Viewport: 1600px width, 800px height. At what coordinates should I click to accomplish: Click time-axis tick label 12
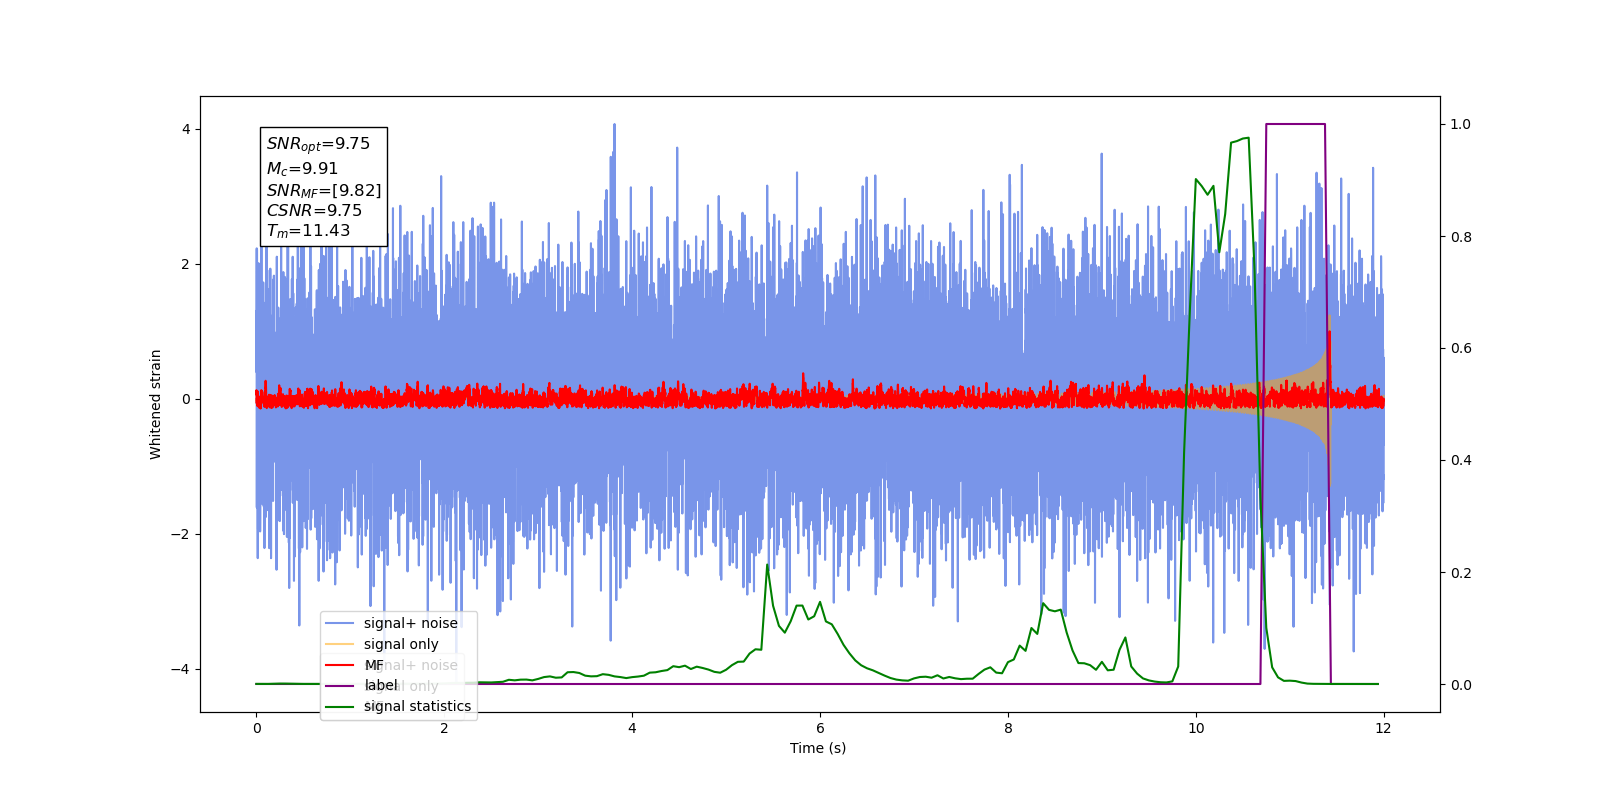coord(1383,728)
